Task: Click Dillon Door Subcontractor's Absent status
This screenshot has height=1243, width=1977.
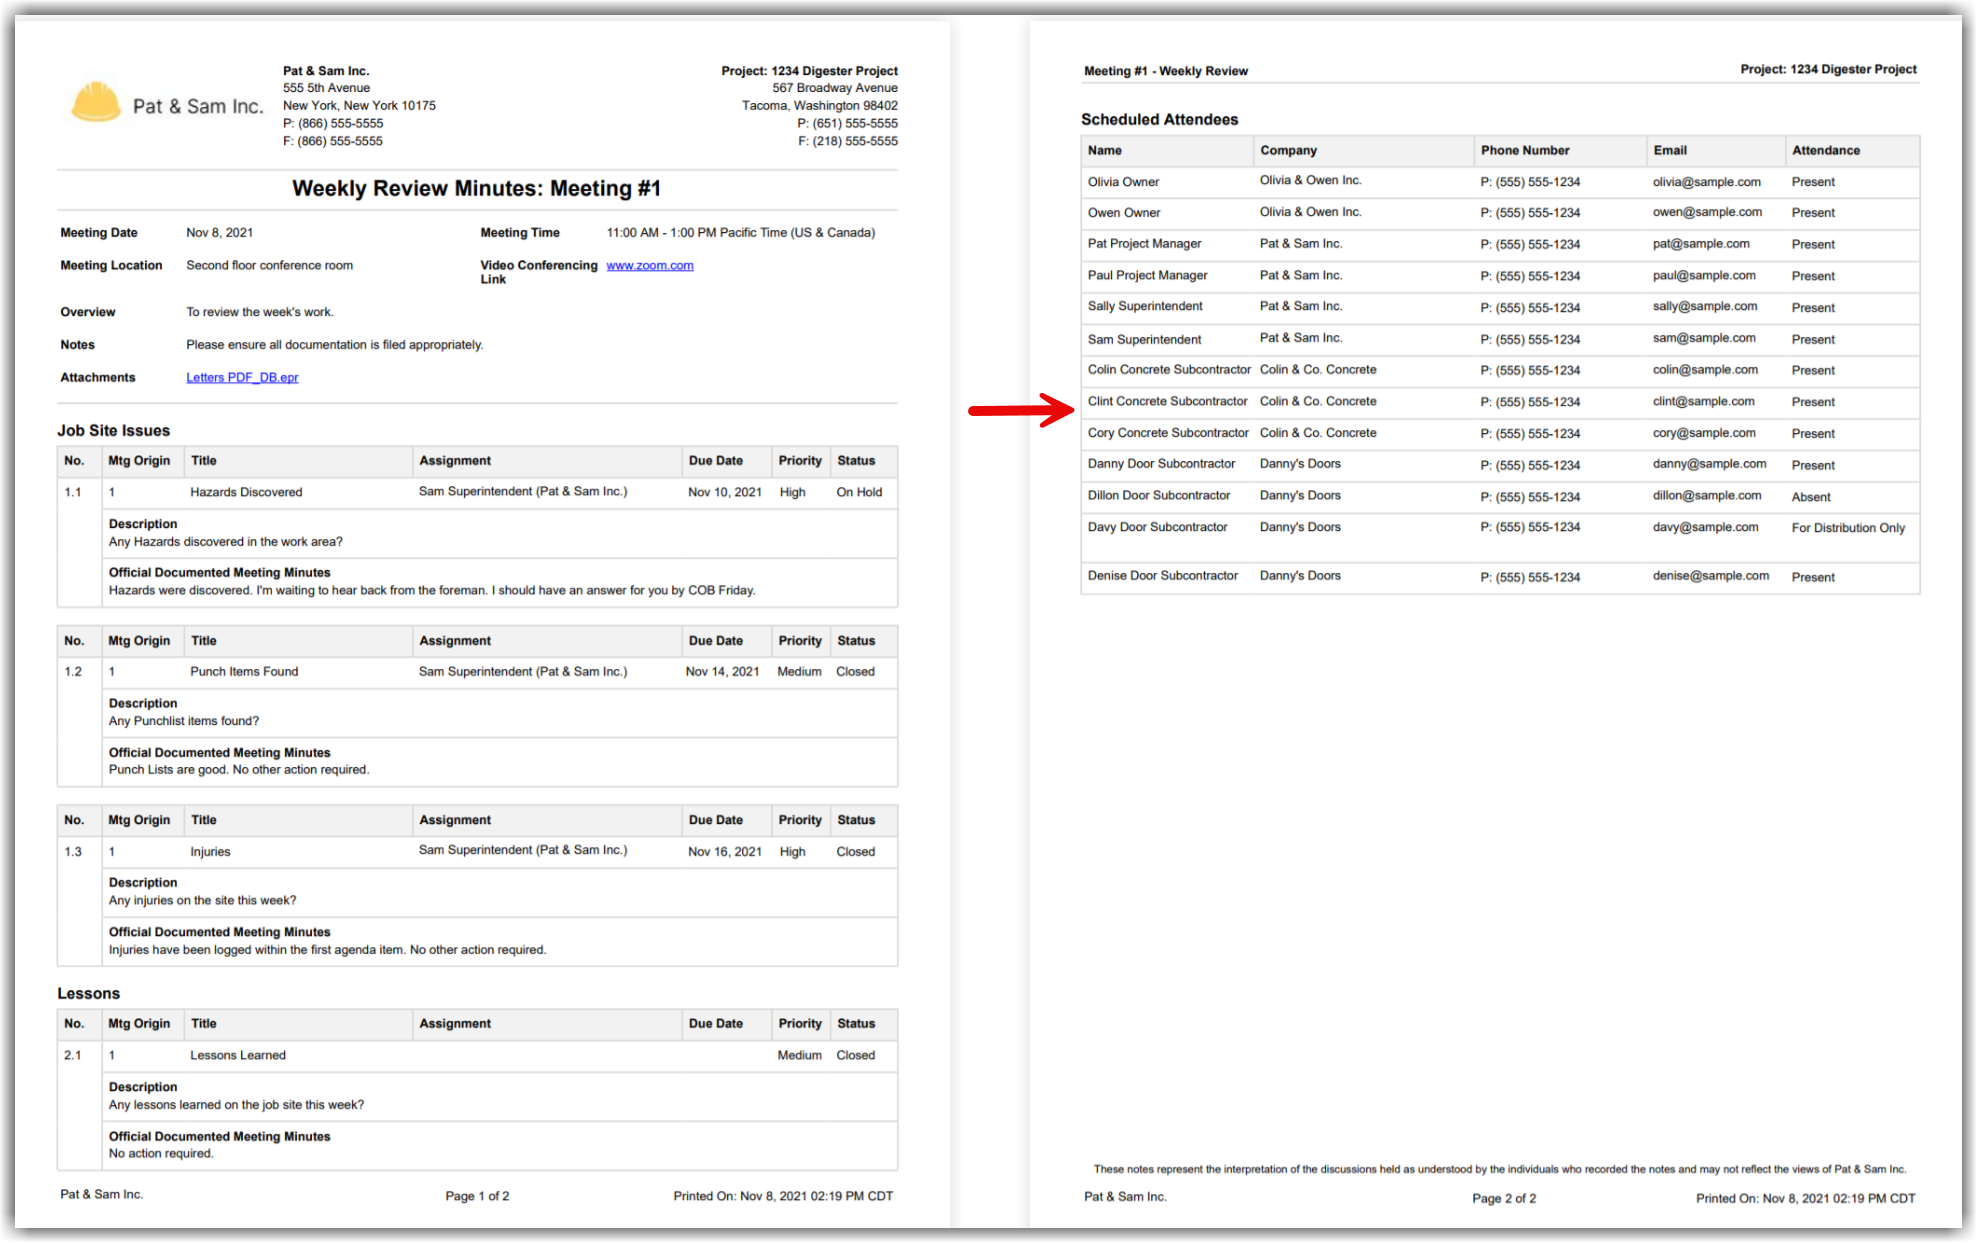Action: point(1810,497)
